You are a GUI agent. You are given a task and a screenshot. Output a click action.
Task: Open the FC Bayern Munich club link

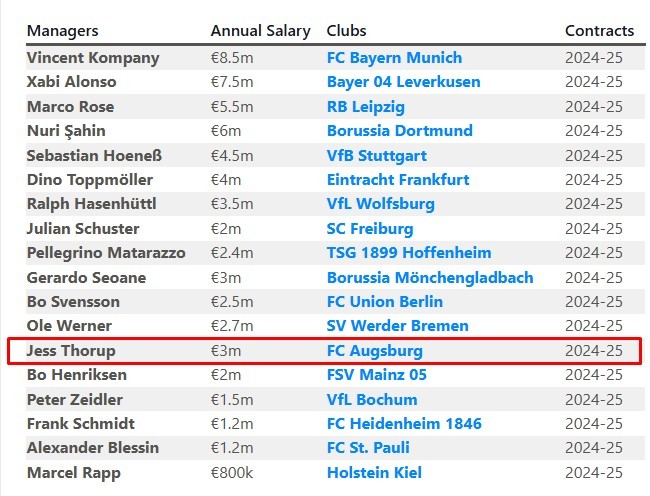click(394, 57)
